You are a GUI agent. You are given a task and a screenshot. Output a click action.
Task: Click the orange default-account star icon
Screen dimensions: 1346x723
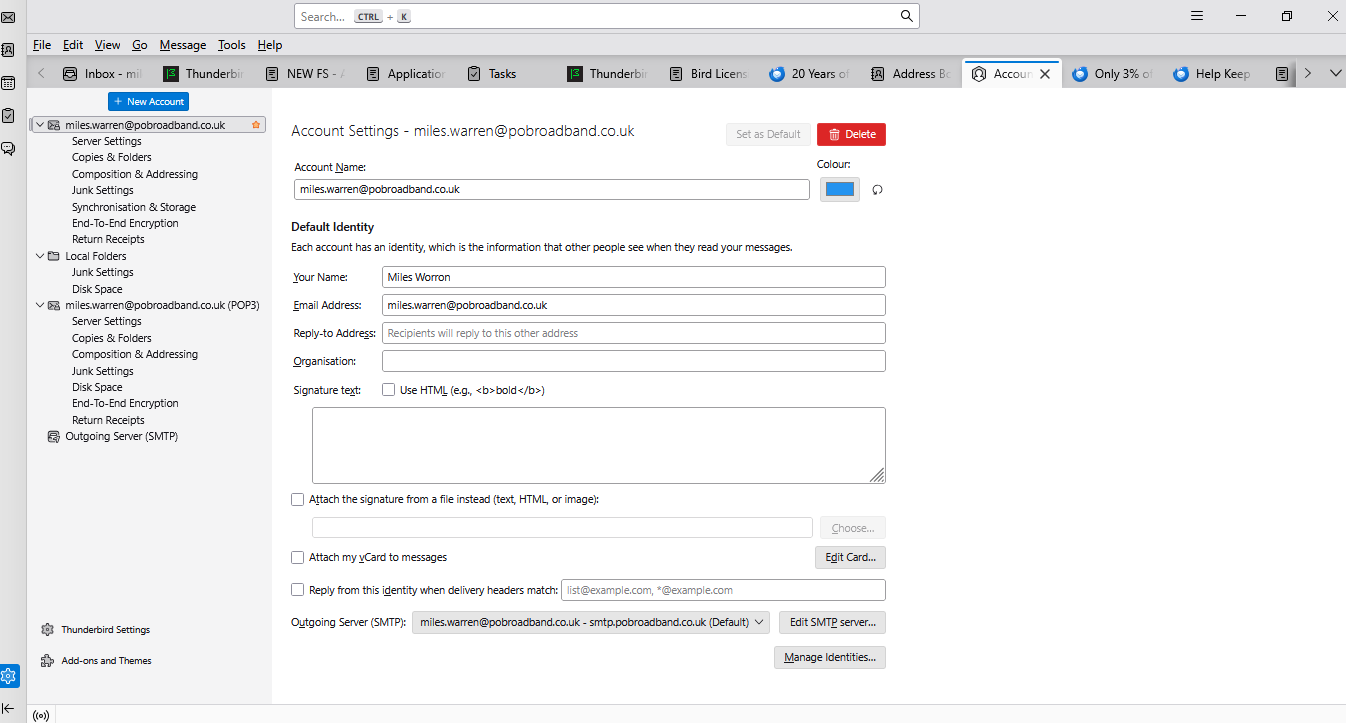pos(256,125)
